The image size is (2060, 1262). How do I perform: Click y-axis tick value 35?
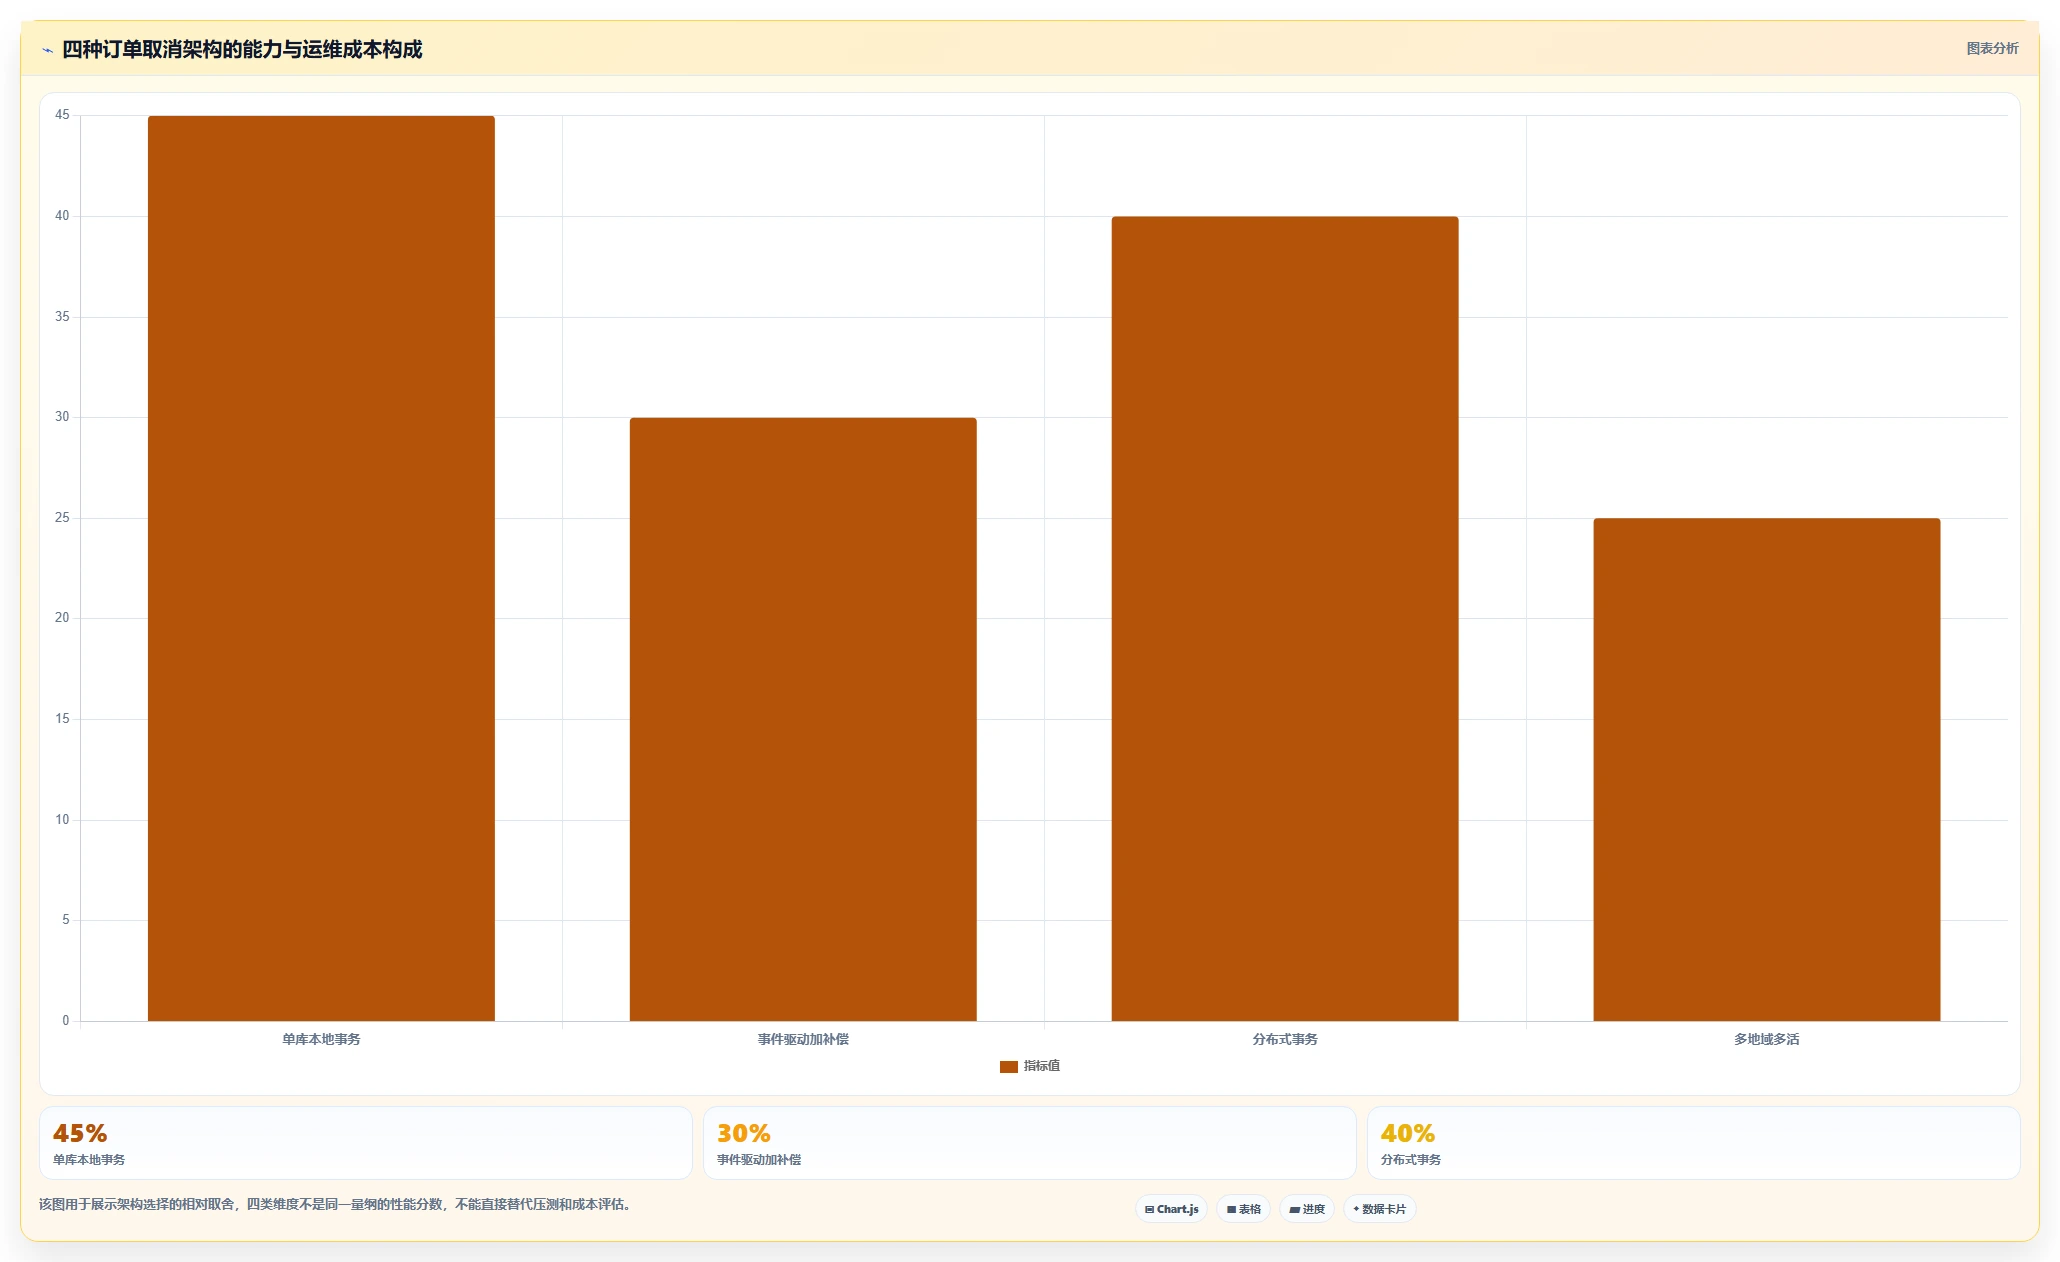click(x=62, y=317)
